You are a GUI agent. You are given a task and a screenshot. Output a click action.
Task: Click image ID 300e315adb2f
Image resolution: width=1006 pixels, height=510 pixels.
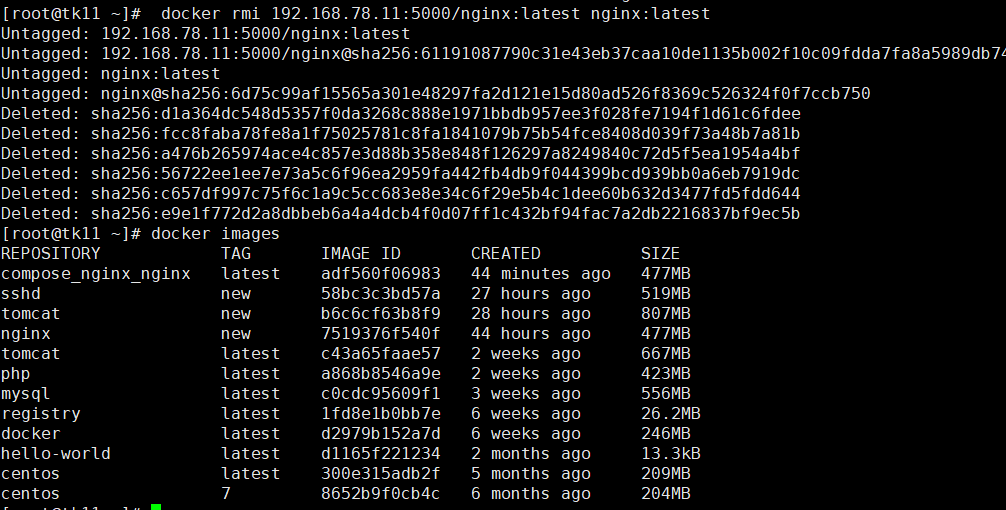point(381,473)
